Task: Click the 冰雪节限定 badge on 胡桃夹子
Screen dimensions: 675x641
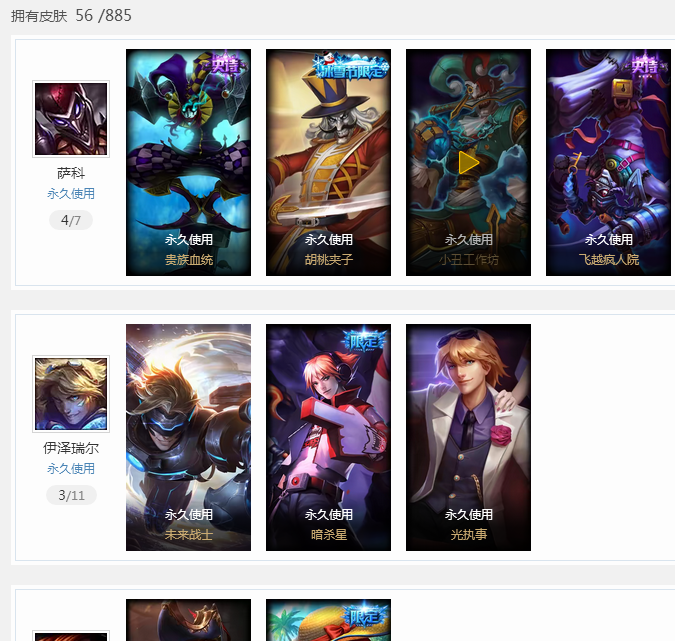Action: (x=351, y=66)
